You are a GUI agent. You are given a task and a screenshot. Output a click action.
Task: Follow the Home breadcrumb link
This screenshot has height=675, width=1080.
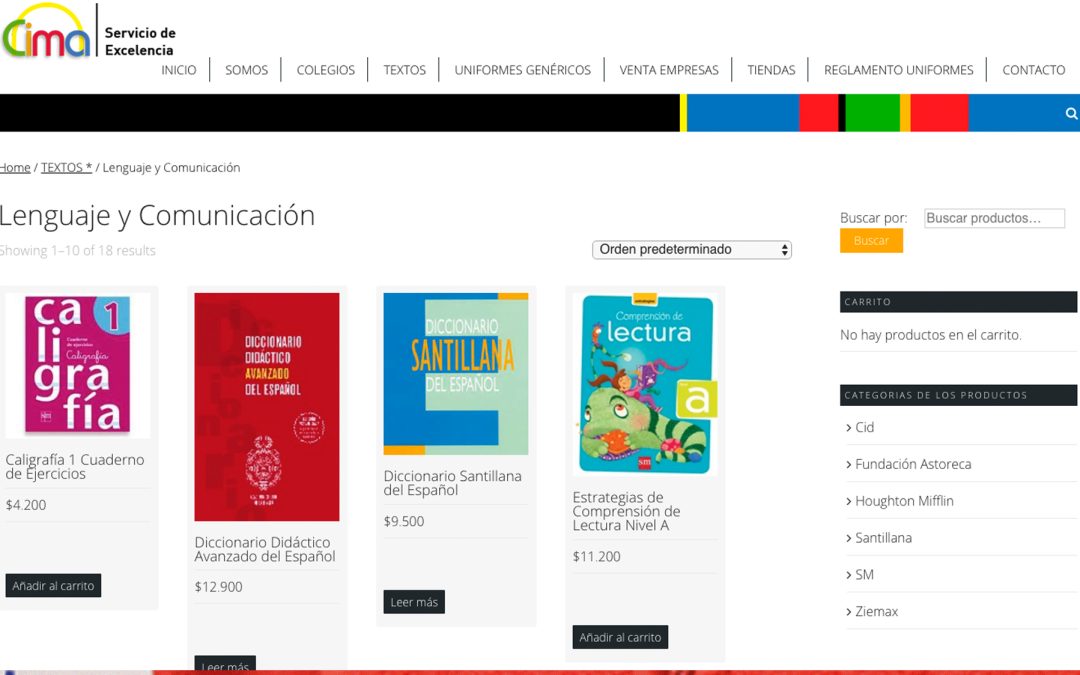click(14, 167)
